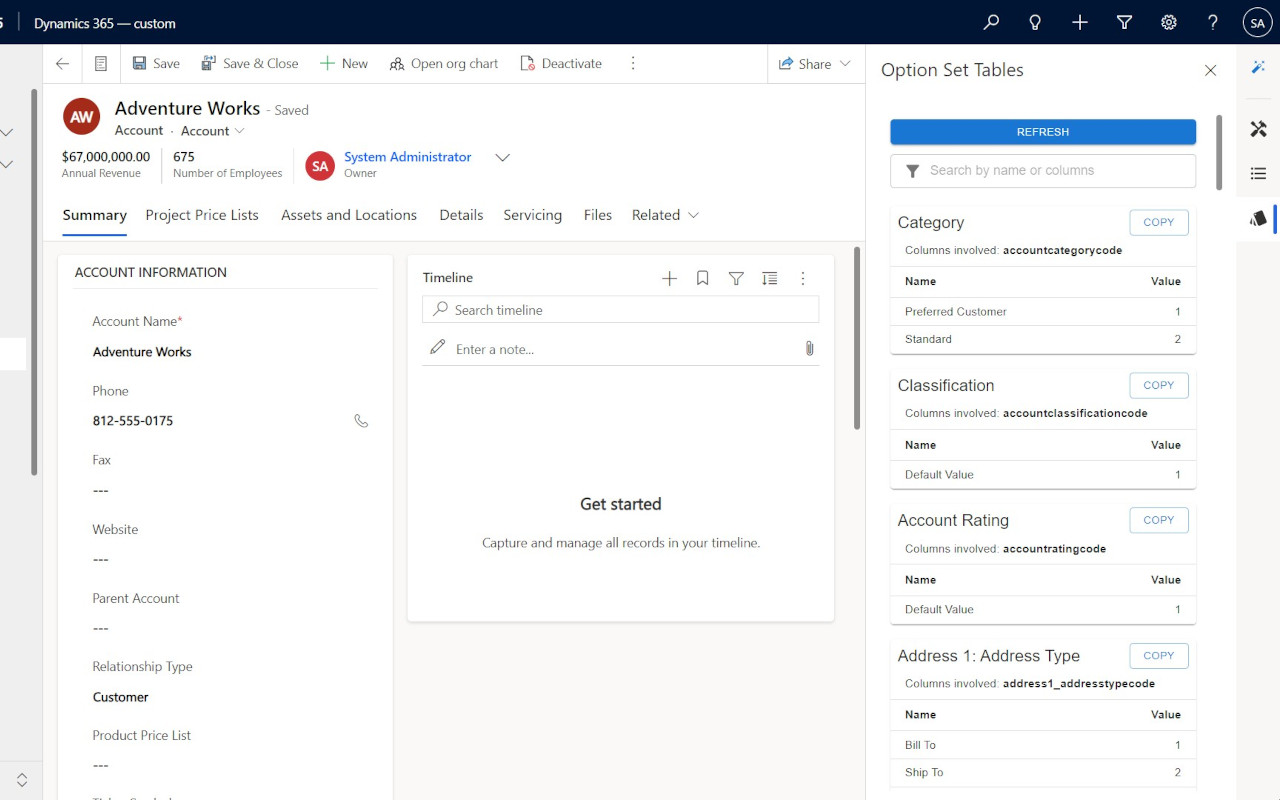Click the Relationship Type value Customer
The width and height of the screenshot is (1280, 800).
121,697
